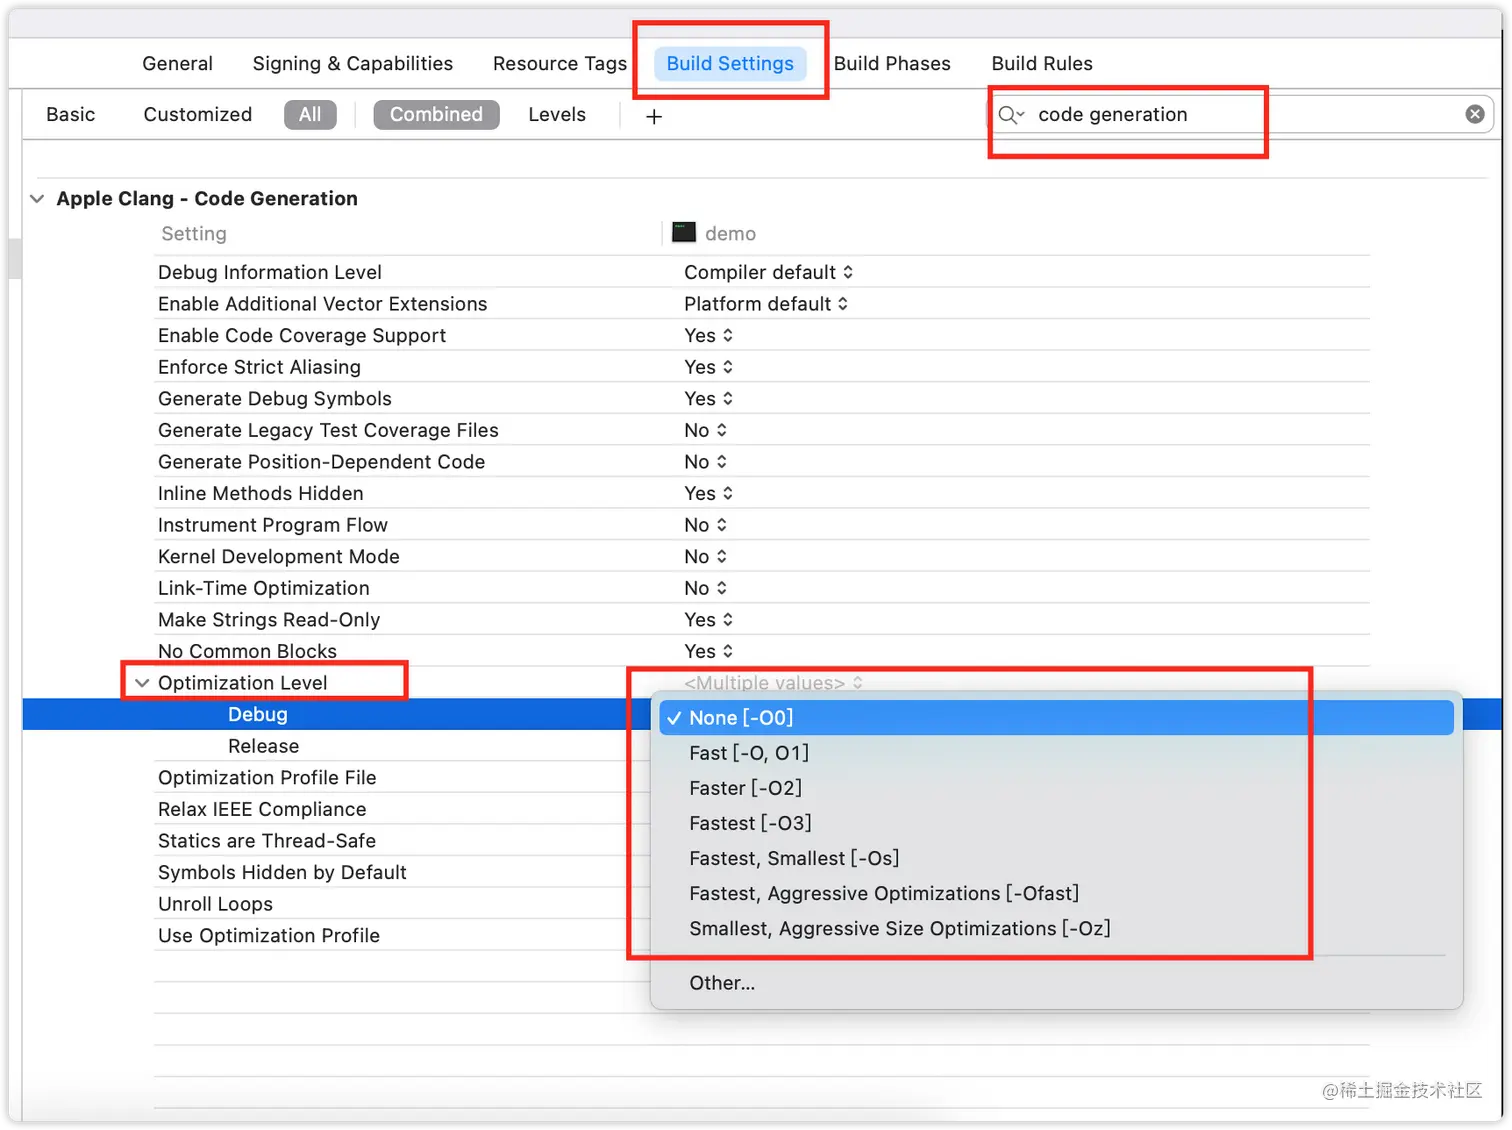Choose Other... in the optimization menu
Image resolution: width=1512 pixels, height=1130 pixels.
click(1056, 983)
